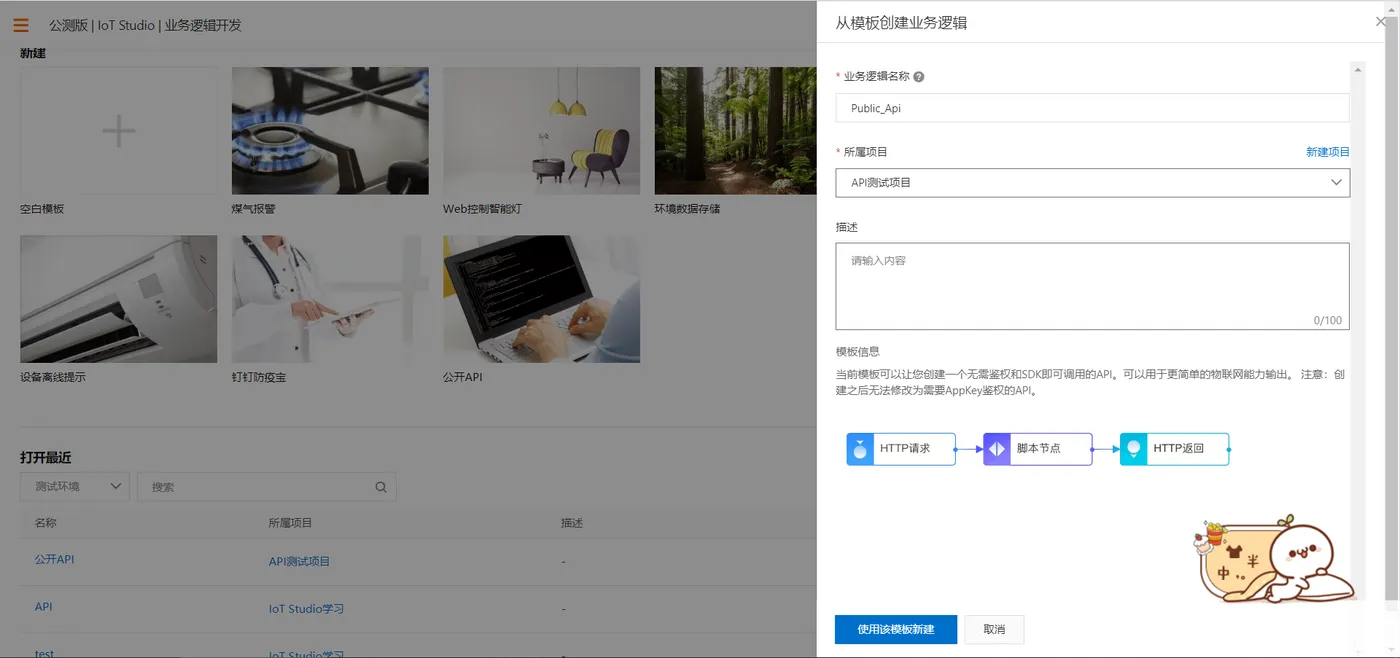Click the HTTP返回 node icon

pos(1133,449)
